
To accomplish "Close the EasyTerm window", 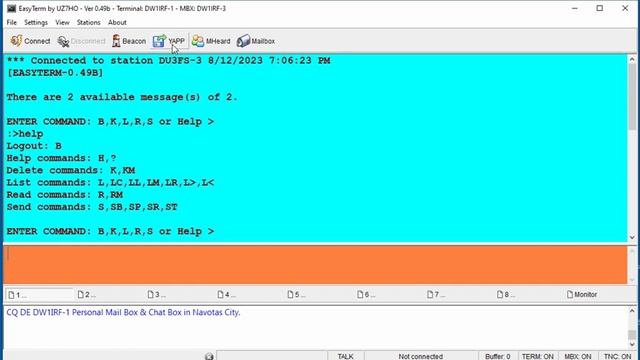I will (625, 8).
